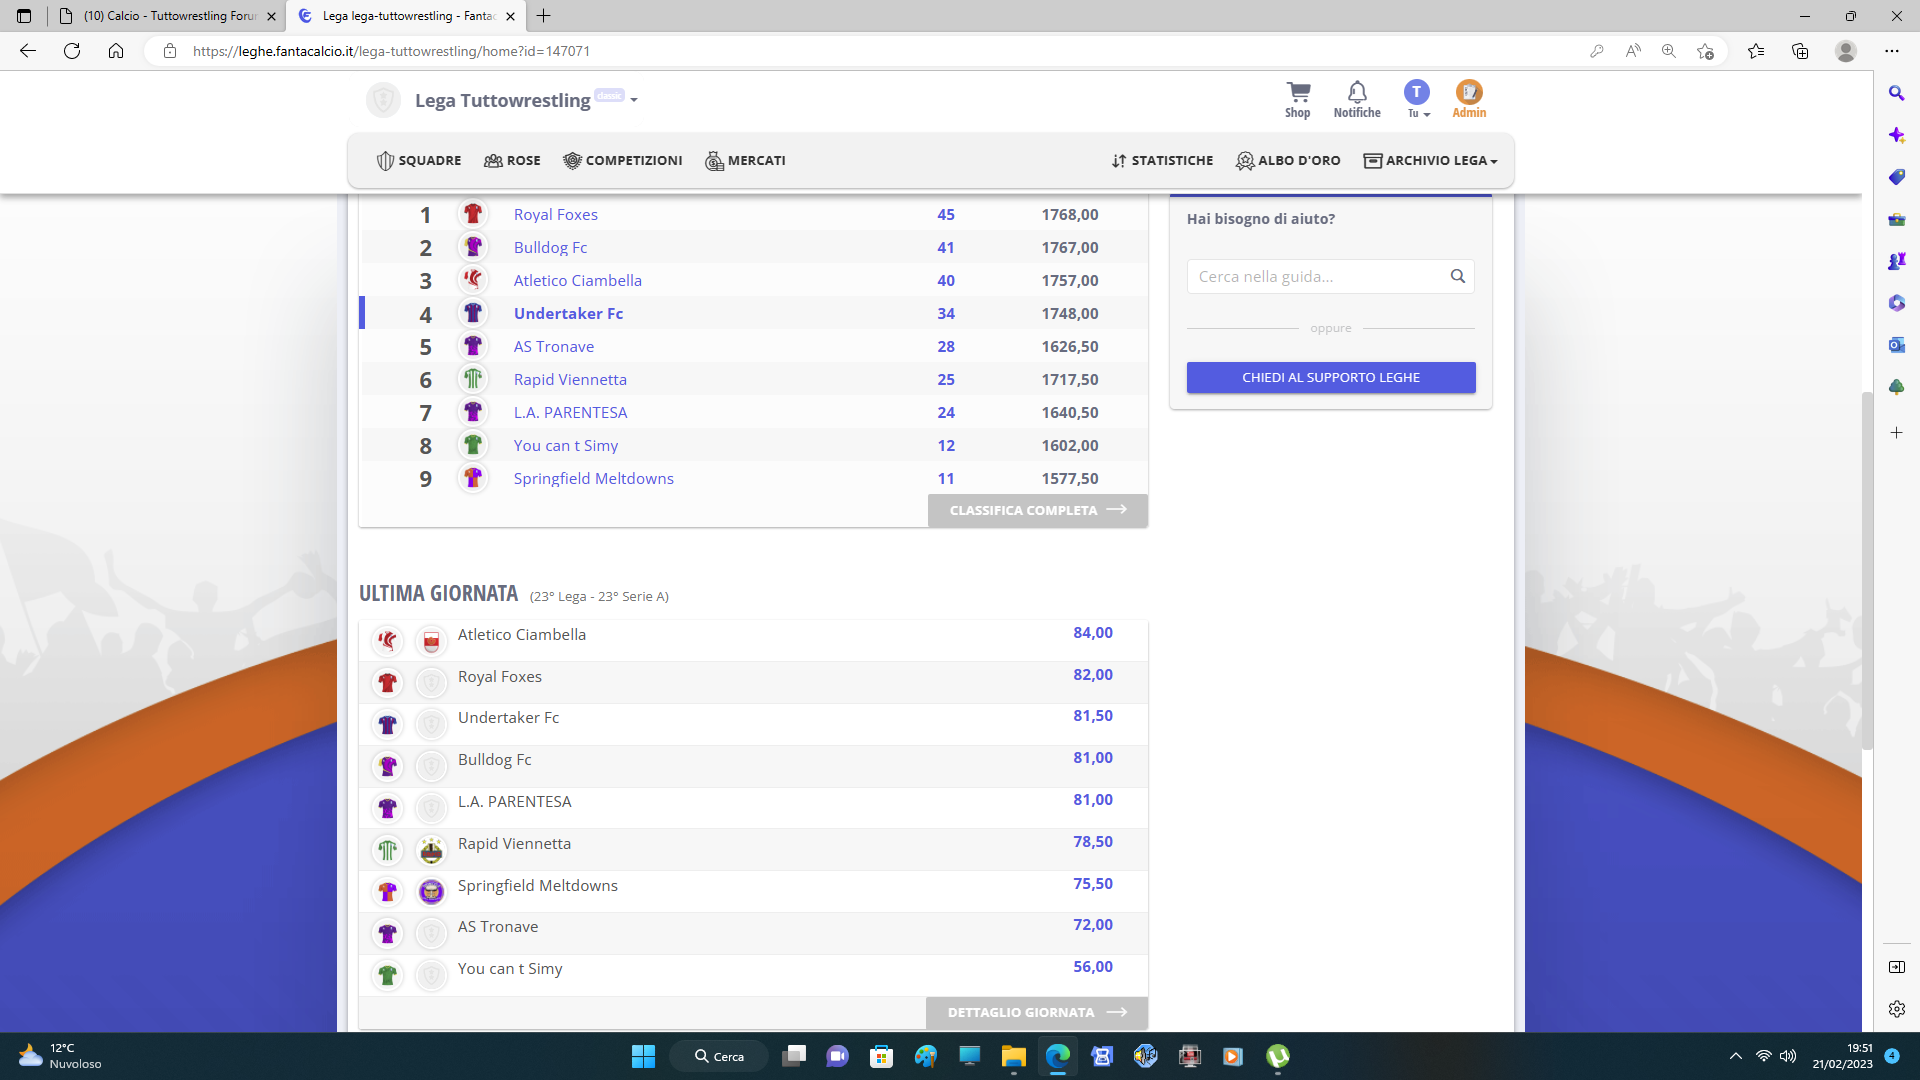
Task: Click the magnifier in guide search
Action: 1457,276
